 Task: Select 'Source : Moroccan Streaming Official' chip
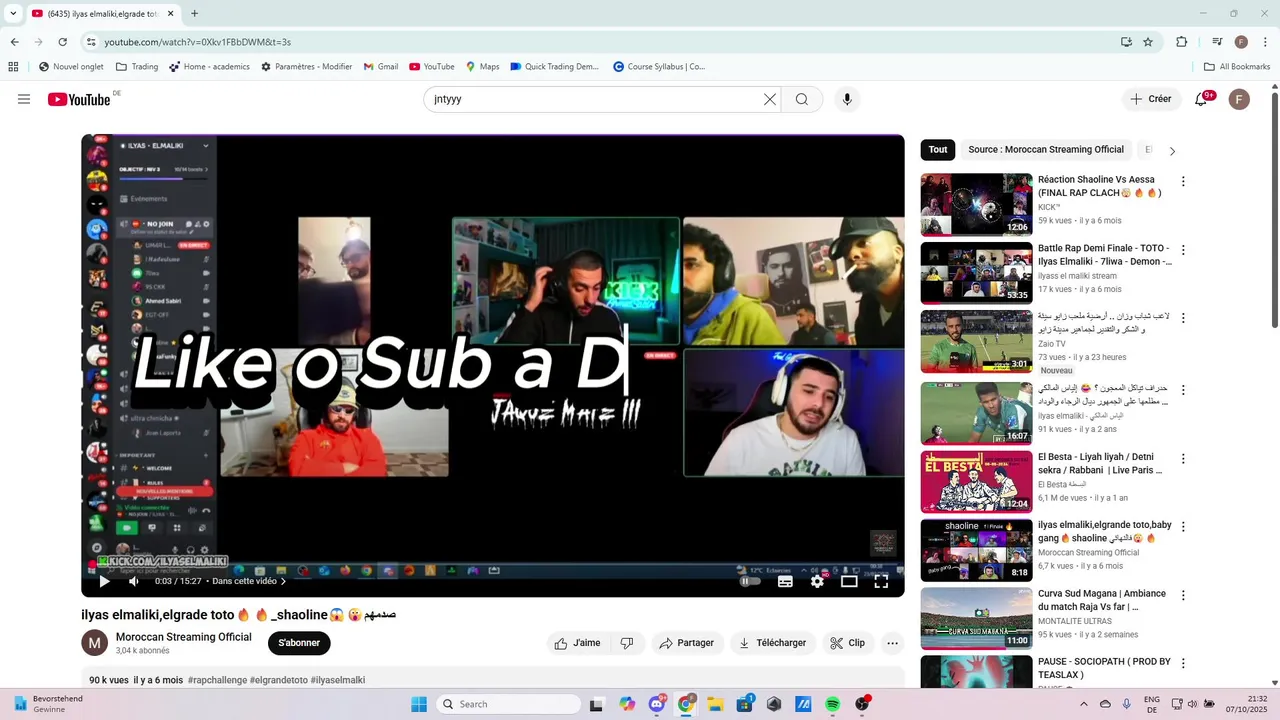pos(1046,150)
